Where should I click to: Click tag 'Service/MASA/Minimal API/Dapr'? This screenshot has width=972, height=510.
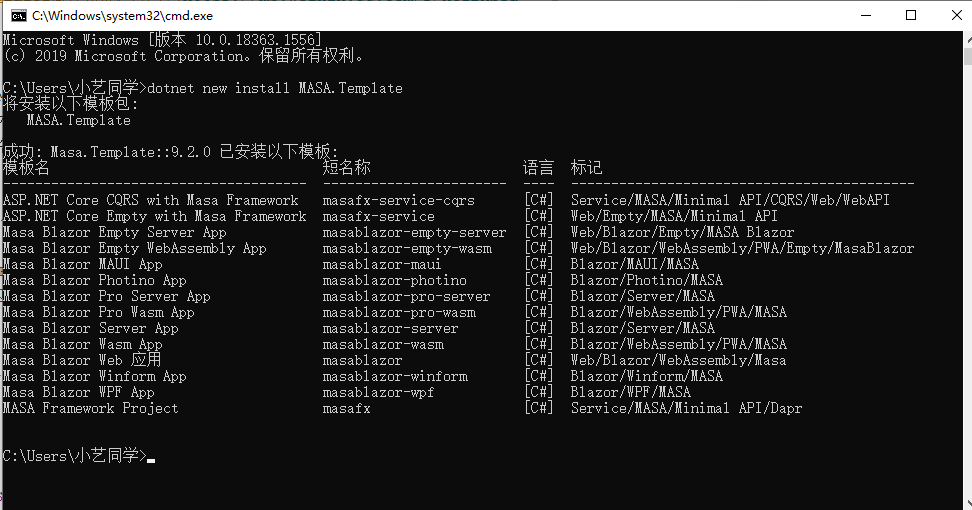tap(686, 408)
